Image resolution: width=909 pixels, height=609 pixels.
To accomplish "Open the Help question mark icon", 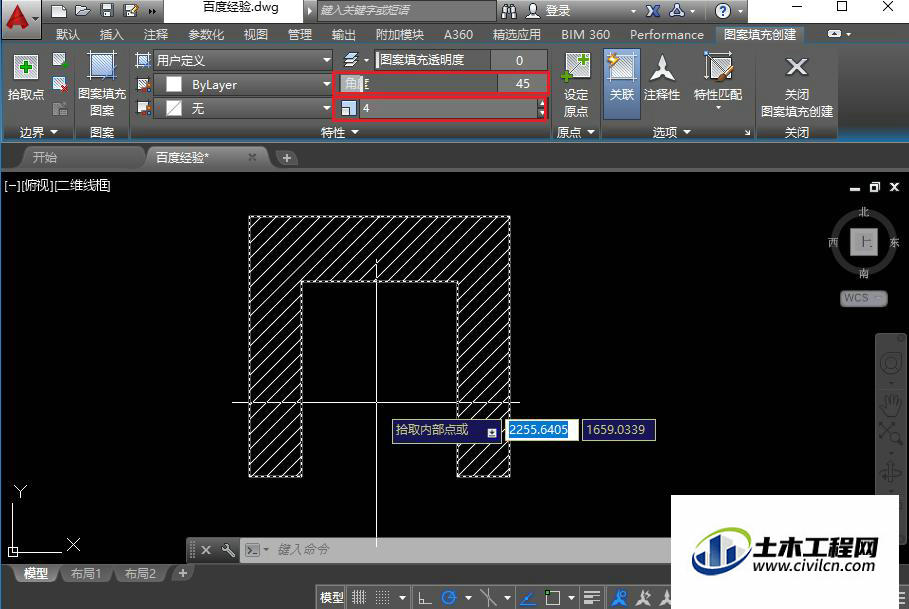I will pyautogui.click(x=722, y=10).
